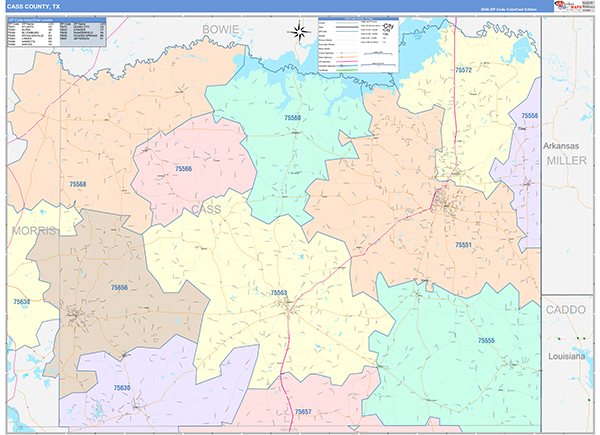Select ZIP code label 75563
The height and width of the screenshot is (435, 600).
point(279,293)
